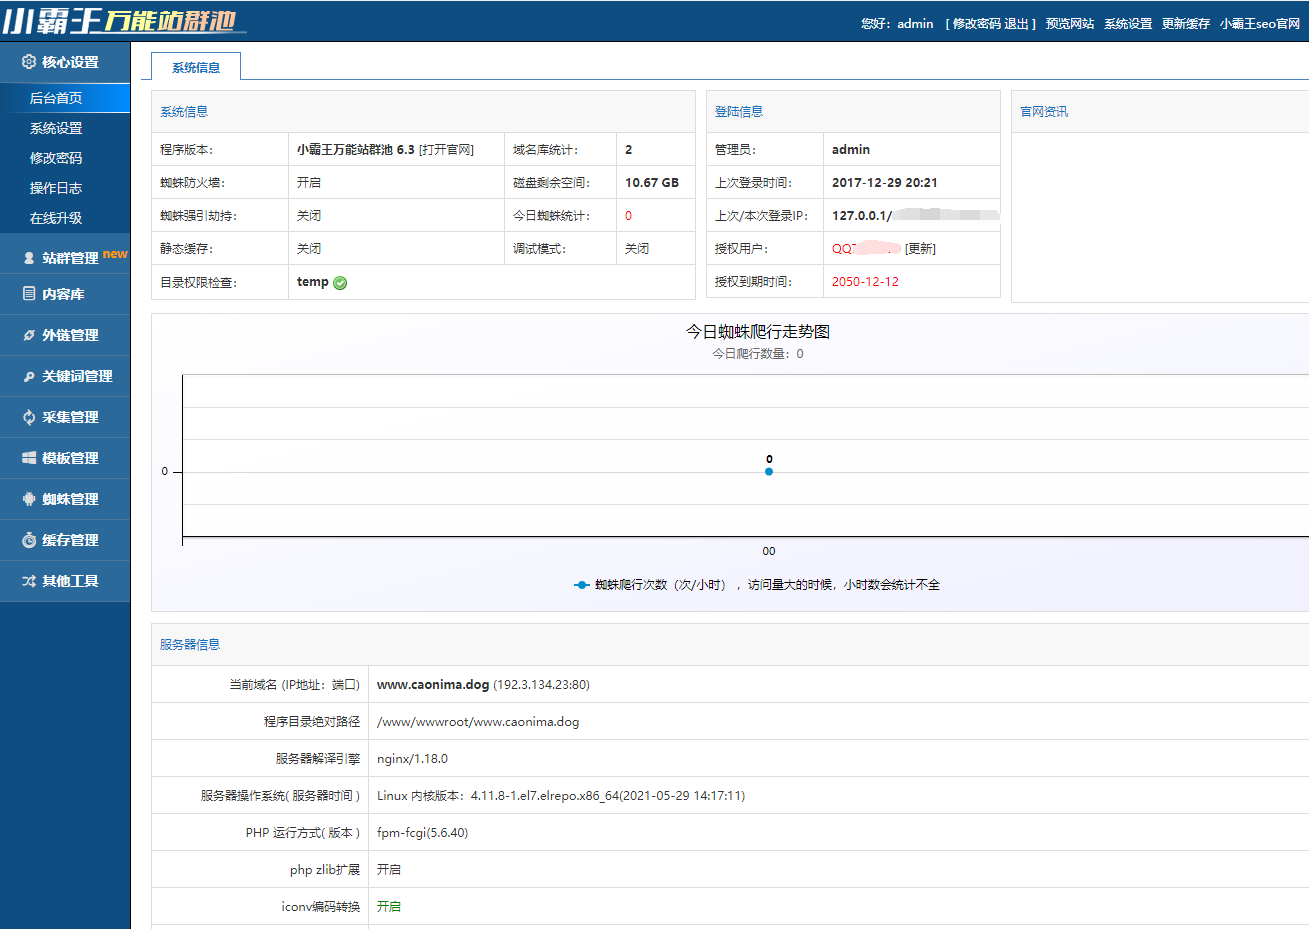The image size is (1309, 929).
Task: Click the windows icon beside 模板管理
Action: tap(29, 458)
